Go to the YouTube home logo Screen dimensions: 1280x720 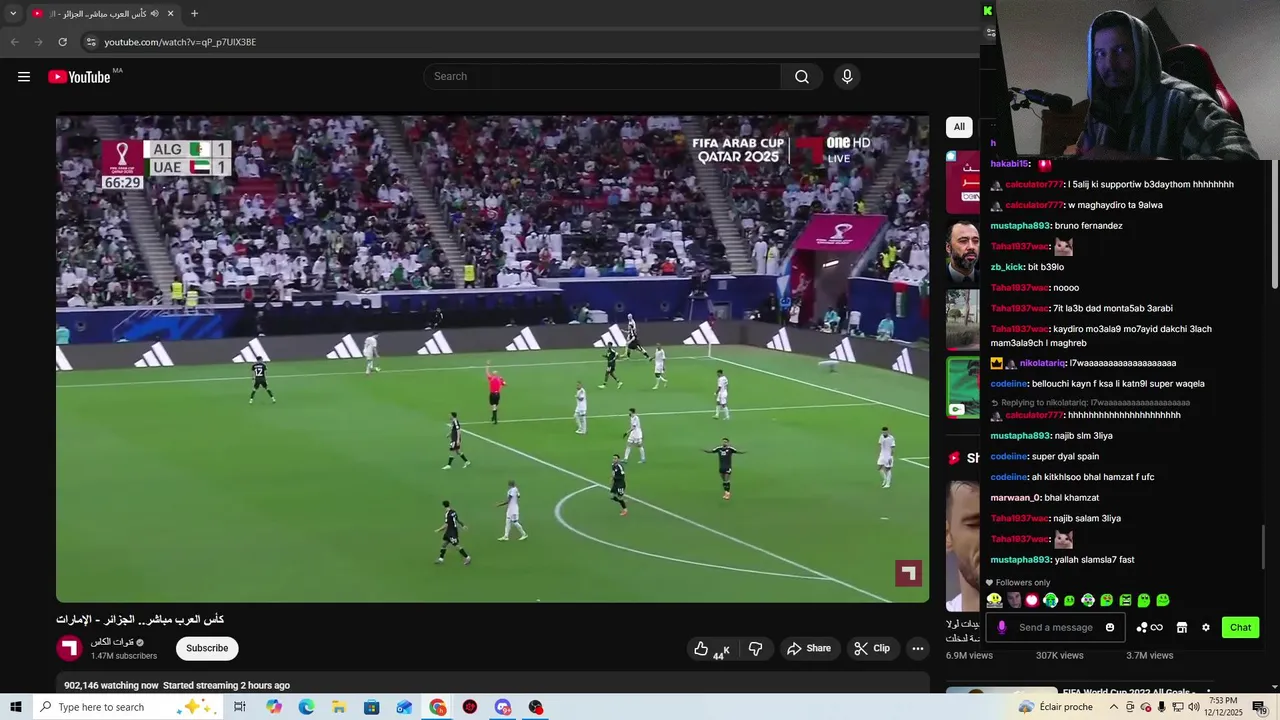pos(79,77)
